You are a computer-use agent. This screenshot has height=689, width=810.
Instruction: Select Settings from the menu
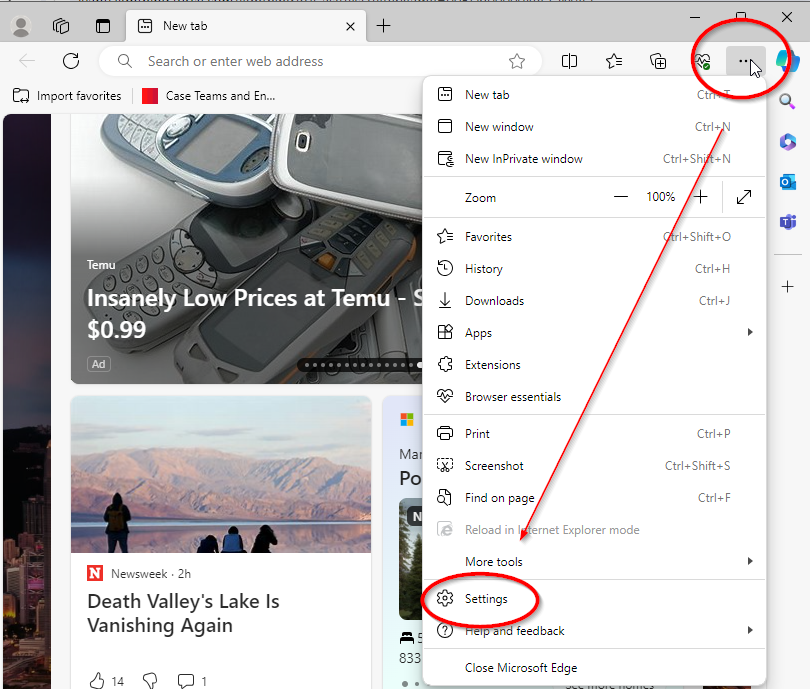pyautogui.click(x=486, y=599)
